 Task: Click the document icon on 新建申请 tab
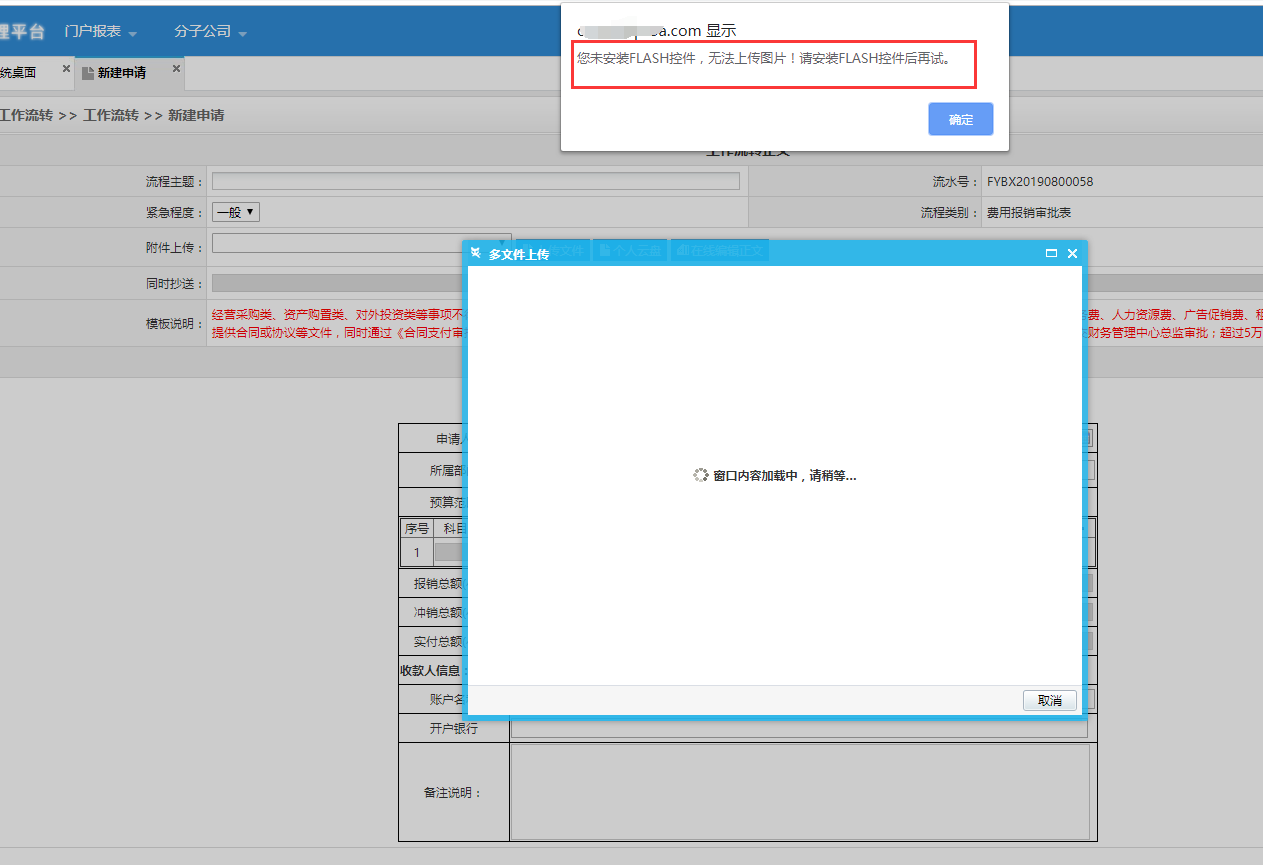[x=88, y=73]
